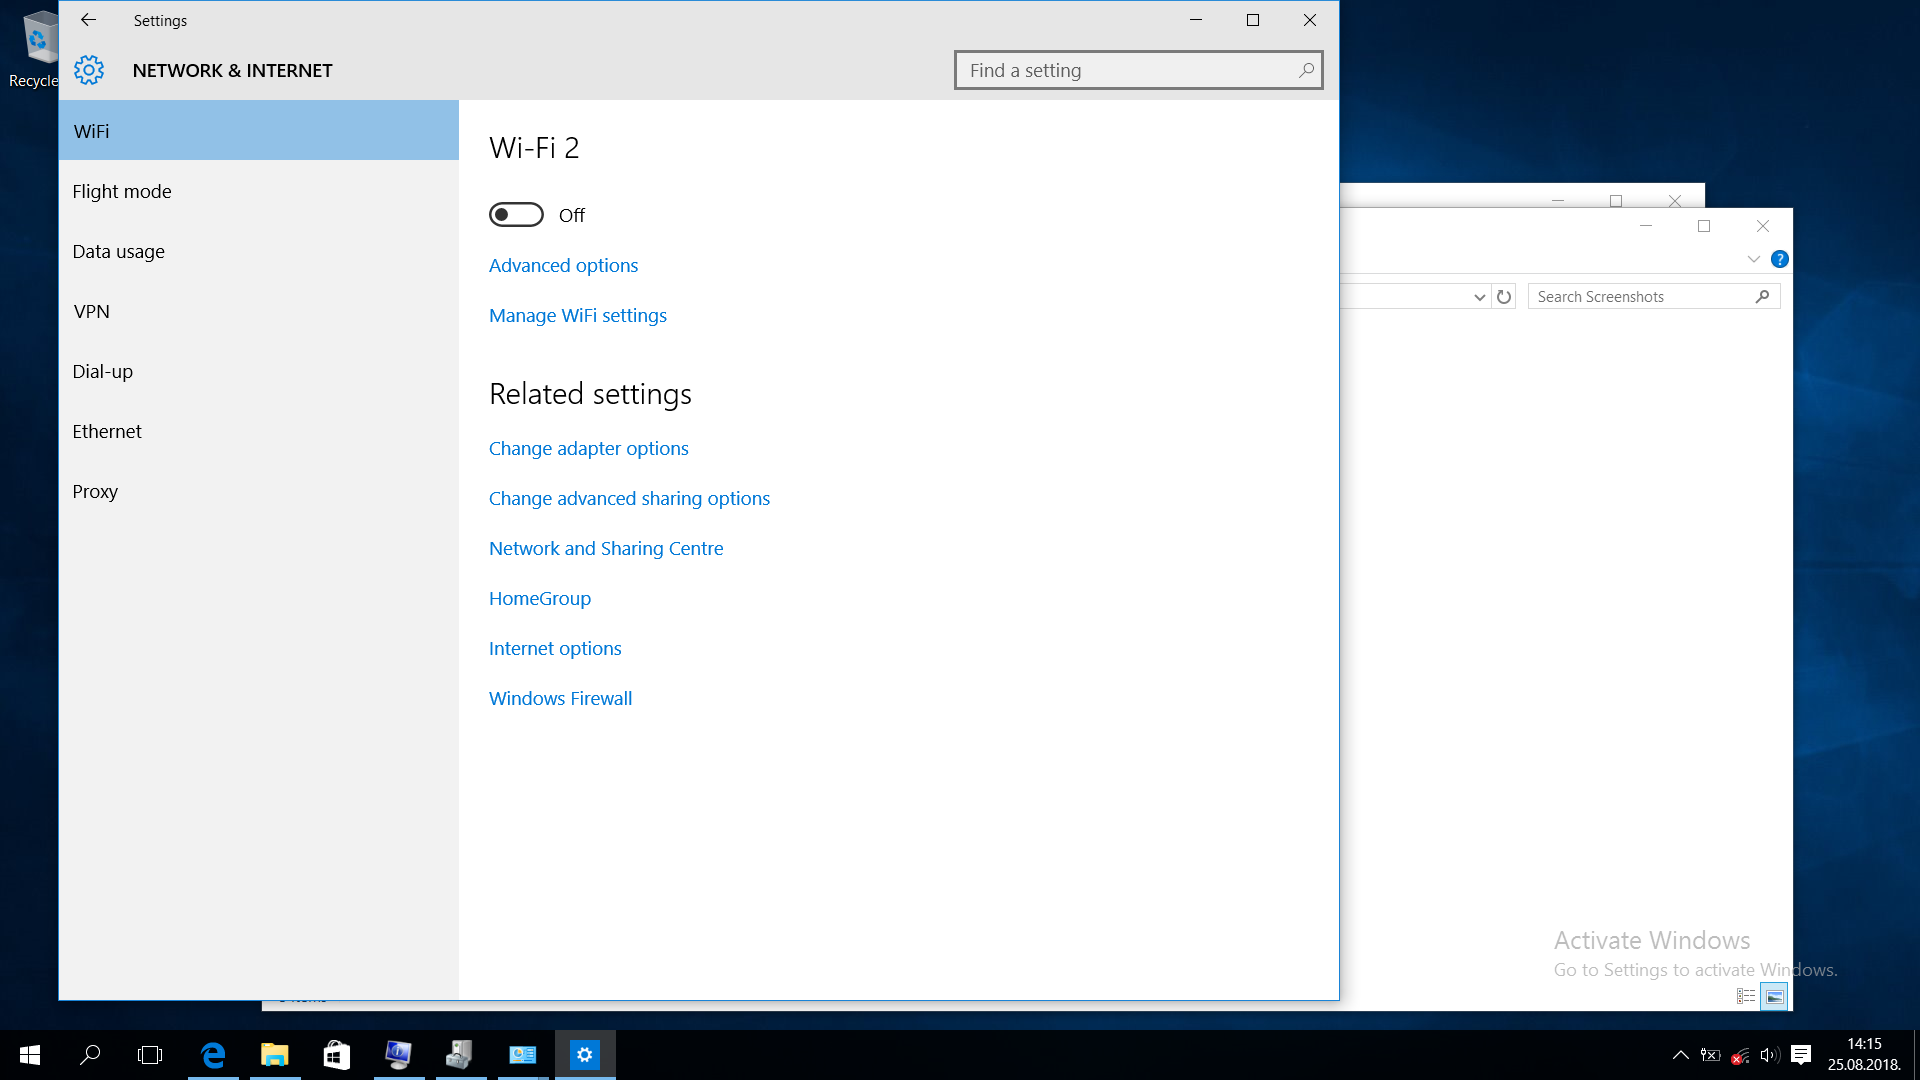The height and width of the screenshot is (1080, 1920).
Task: Click the Find a setting search box
Action: point(1130,70)
